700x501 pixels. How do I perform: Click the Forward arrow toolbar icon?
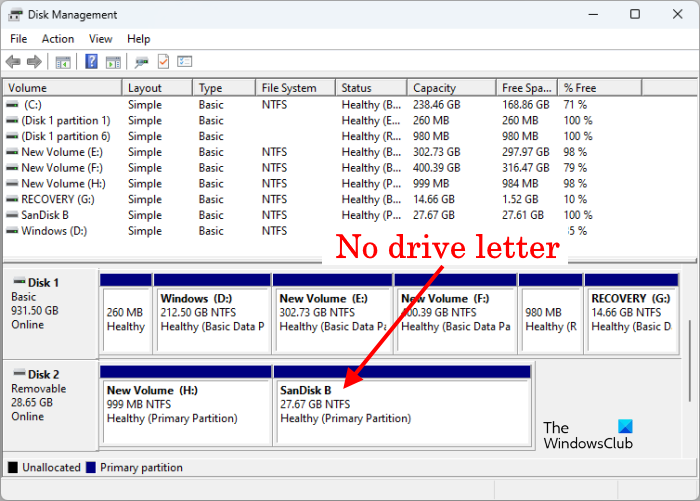[x=34, y=62]
